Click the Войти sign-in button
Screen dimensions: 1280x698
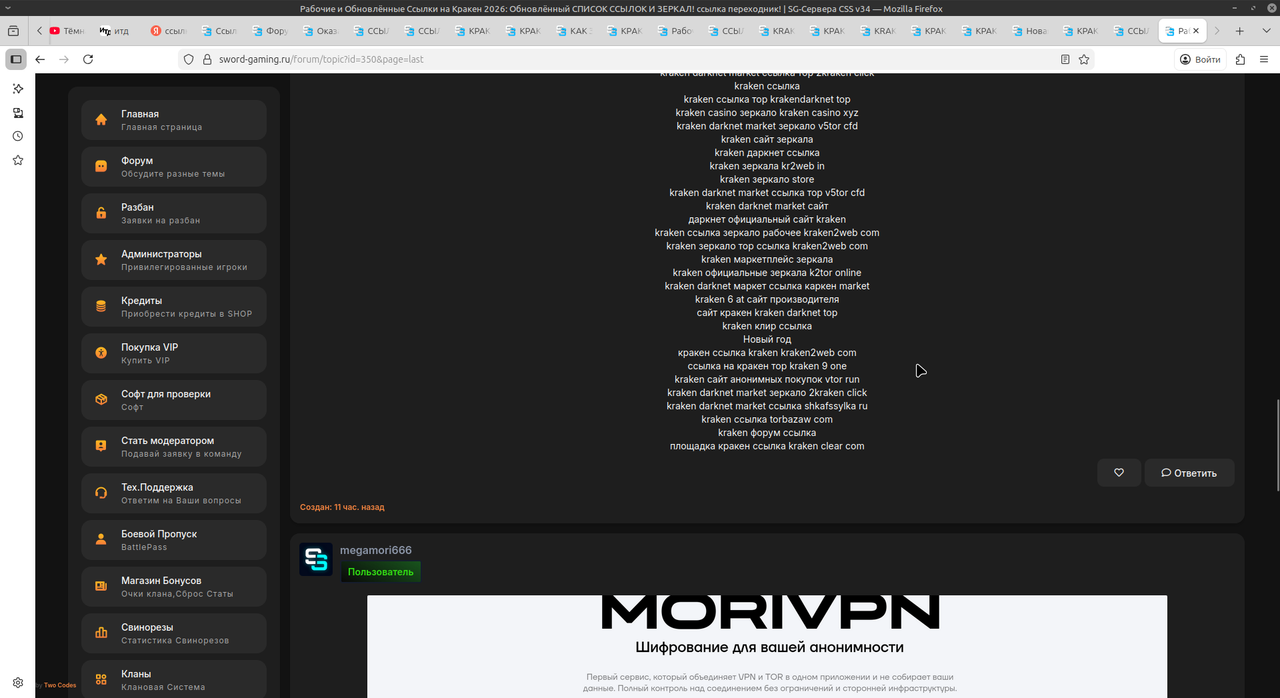tap(1201, 59)
